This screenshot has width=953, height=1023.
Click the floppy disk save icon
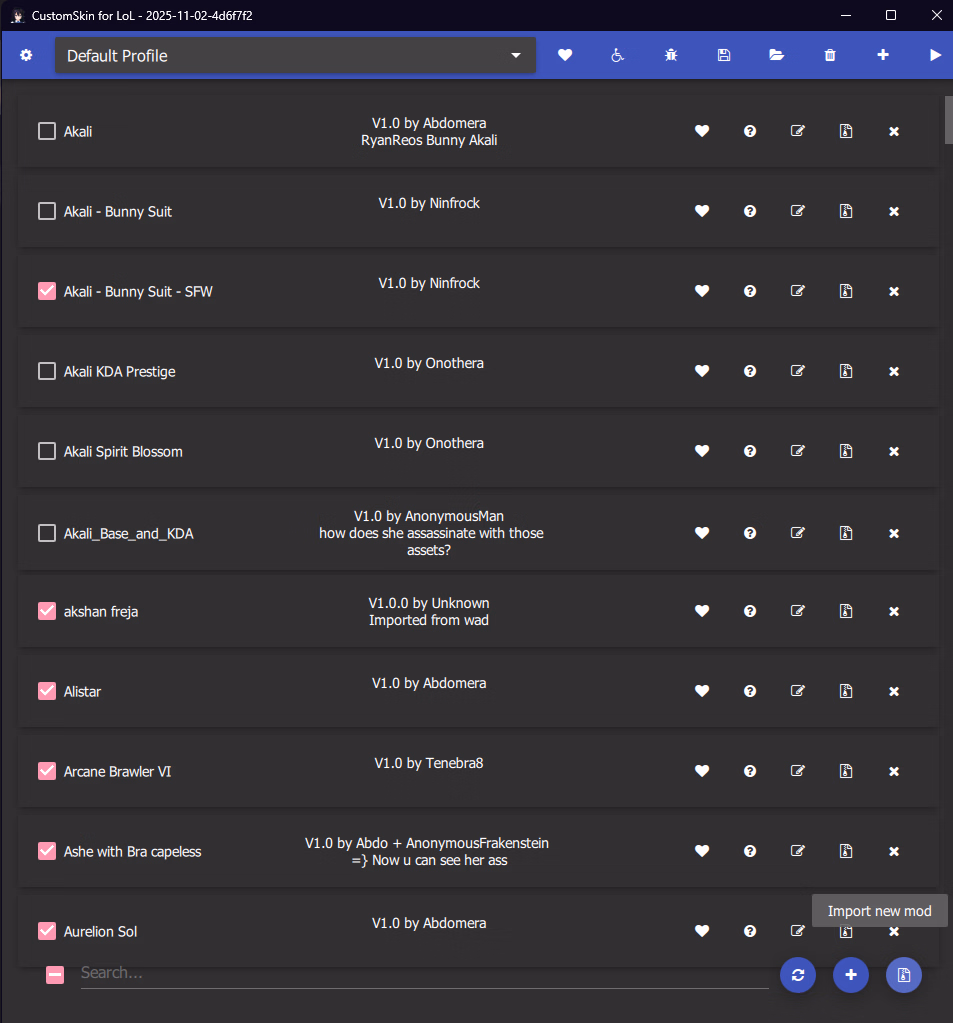click(724, 55)
